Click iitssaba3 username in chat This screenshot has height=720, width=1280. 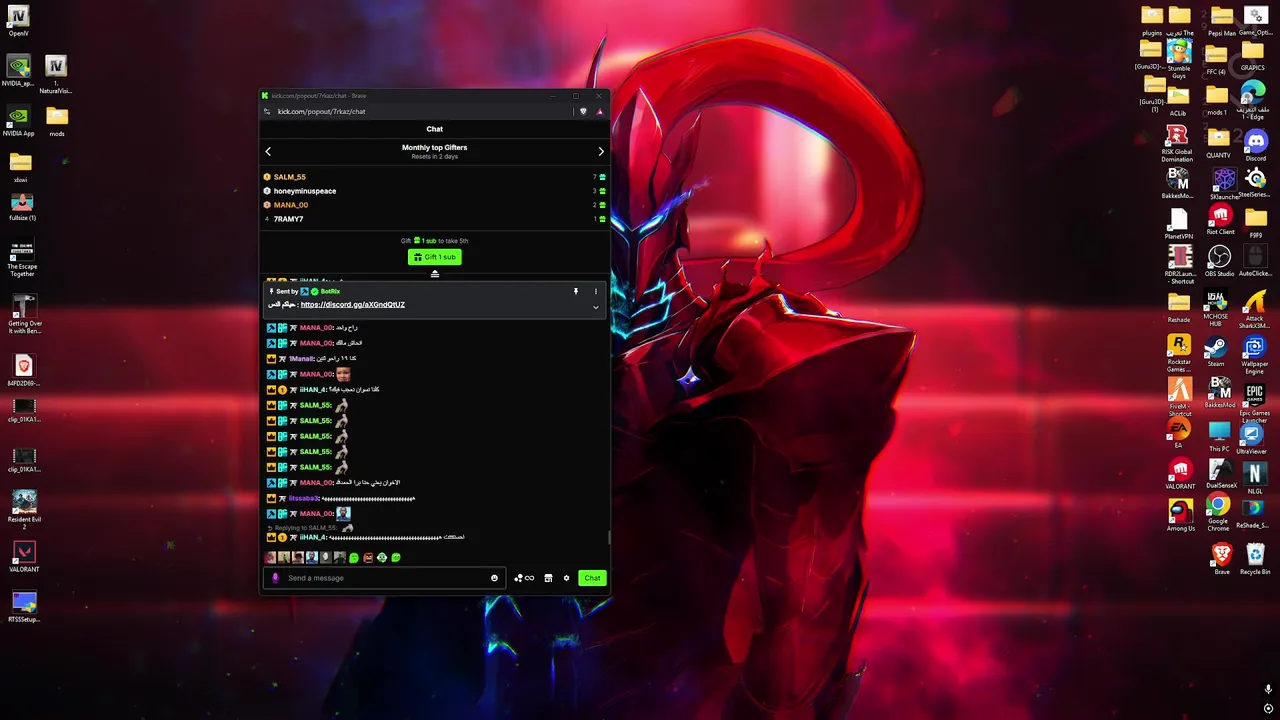(x=304, y=498)
